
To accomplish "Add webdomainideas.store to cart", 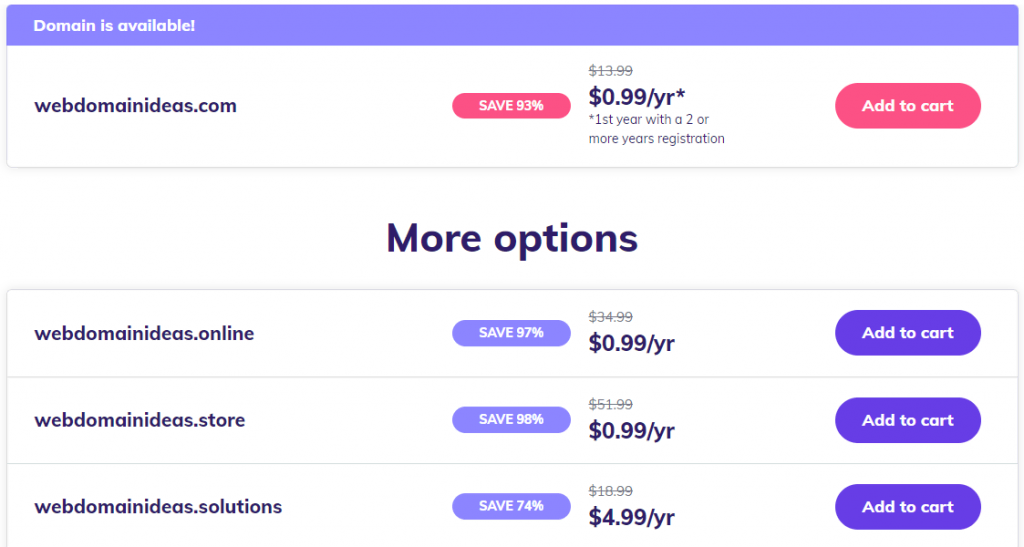I will [x=907, y=420].
